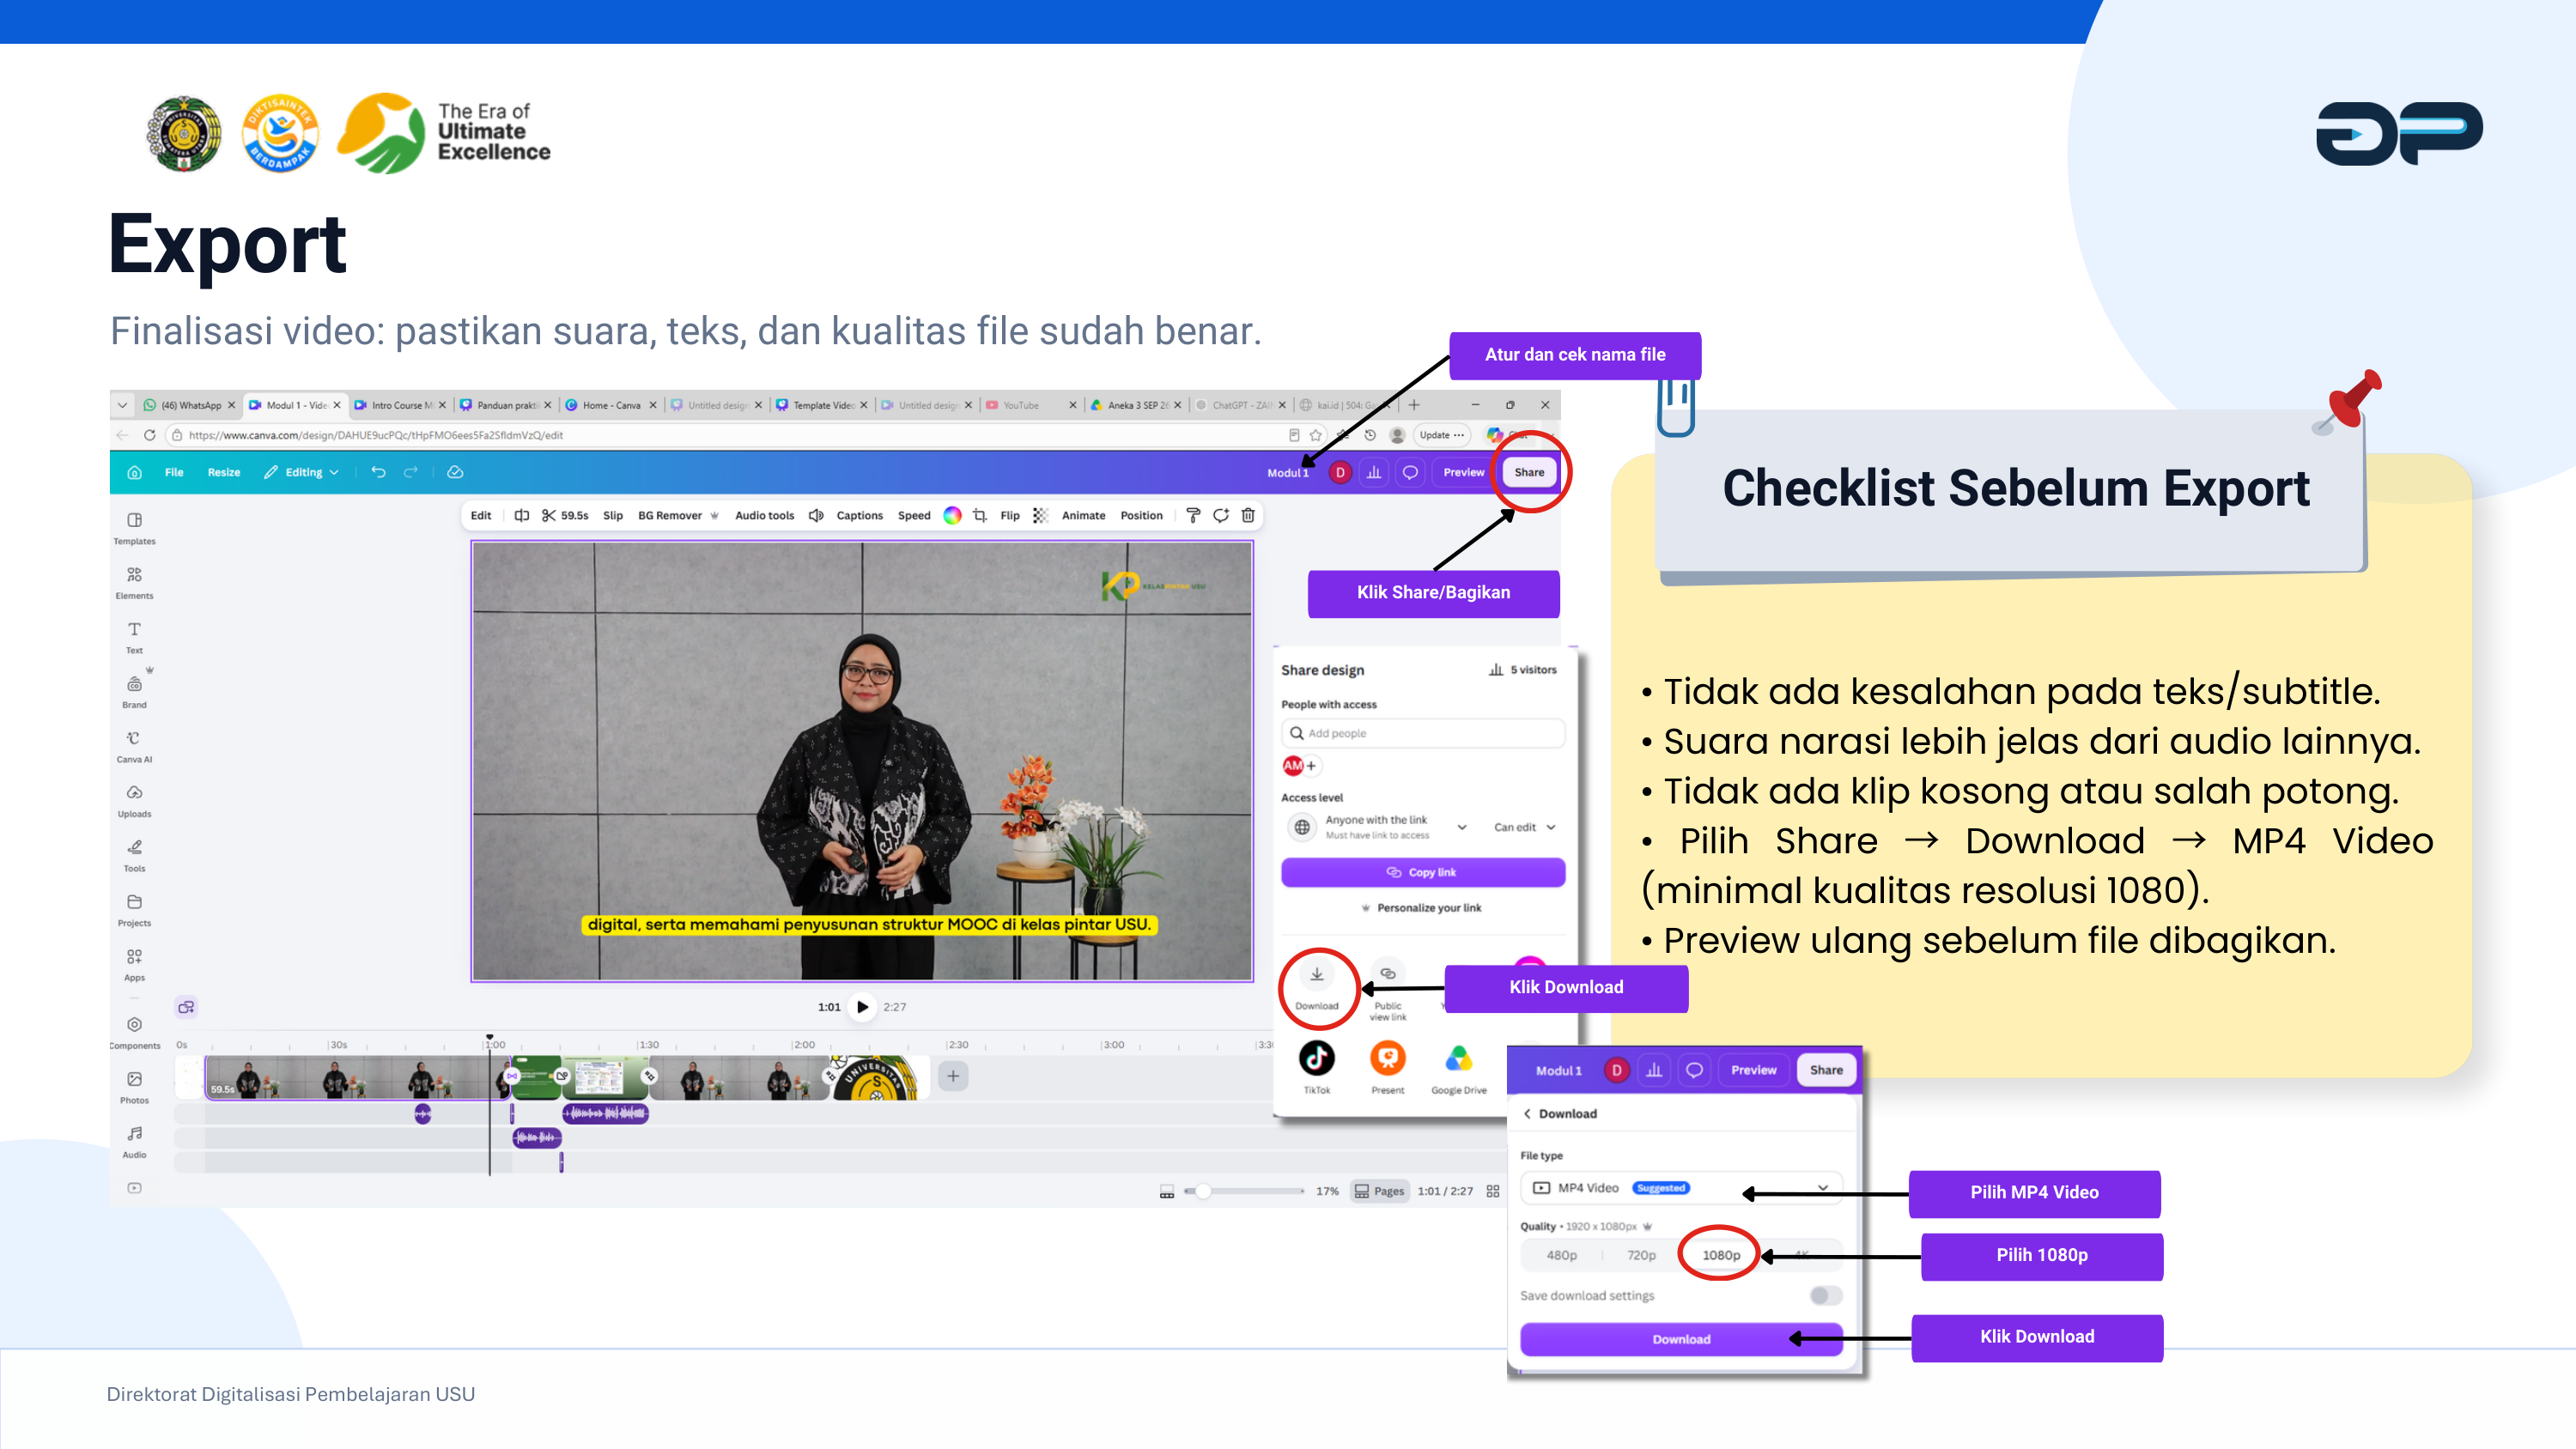
Task: Click the Present share option
Action: click(1388, 1067)
